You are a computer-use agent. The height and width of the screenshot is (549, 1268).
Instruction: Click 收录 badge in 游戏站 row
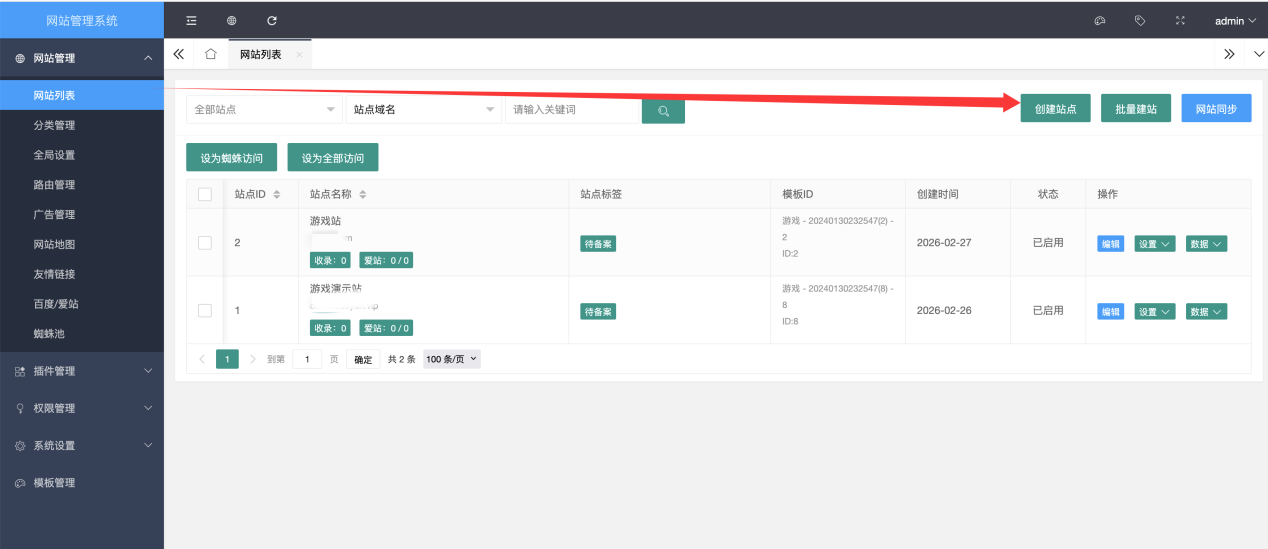point(330,260)
